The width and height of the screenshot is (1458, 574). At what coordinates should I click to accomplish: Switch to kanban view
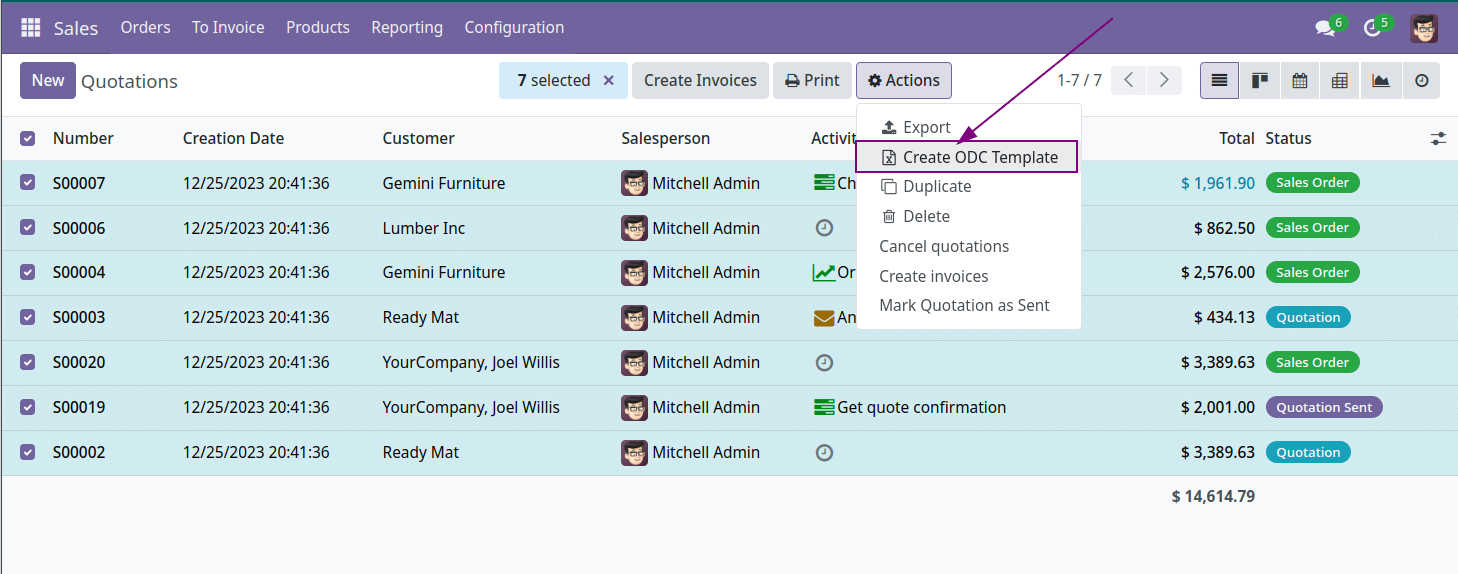[1259, 81]
